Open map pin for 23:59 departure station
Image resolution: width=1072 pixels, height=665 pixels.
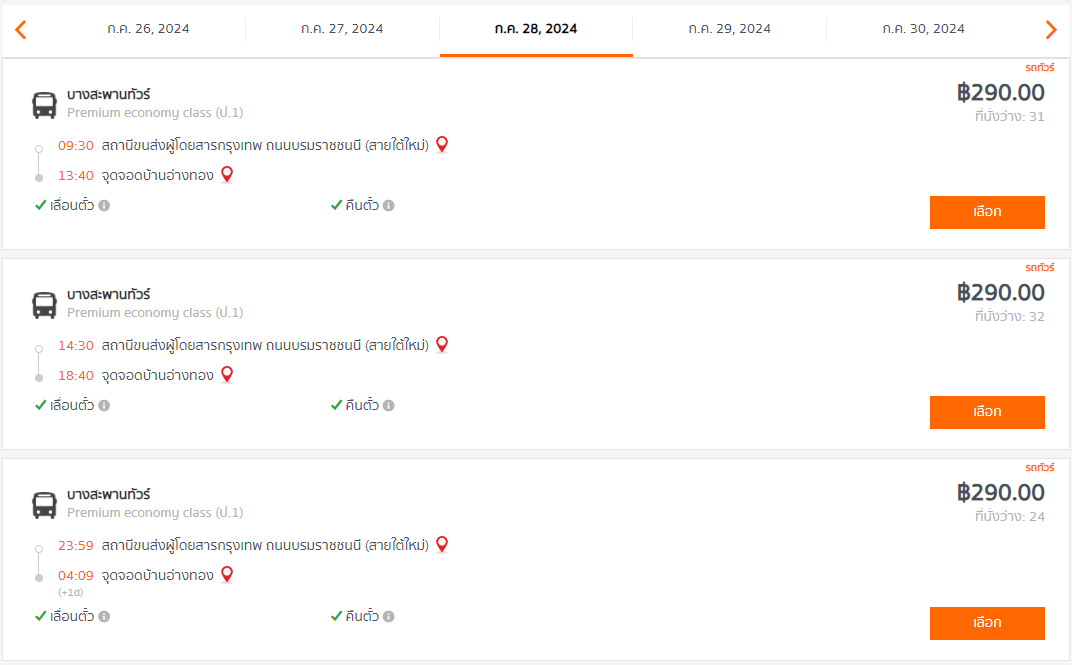(442, 545)
